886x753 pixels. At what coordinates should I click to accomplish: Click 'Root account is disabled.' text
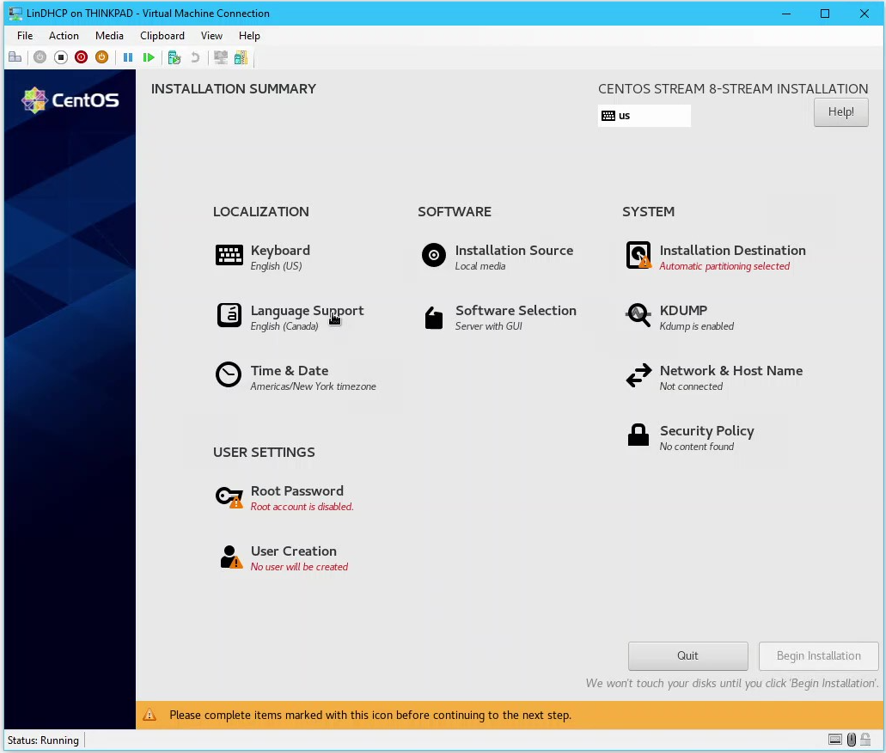pos(302,507)
